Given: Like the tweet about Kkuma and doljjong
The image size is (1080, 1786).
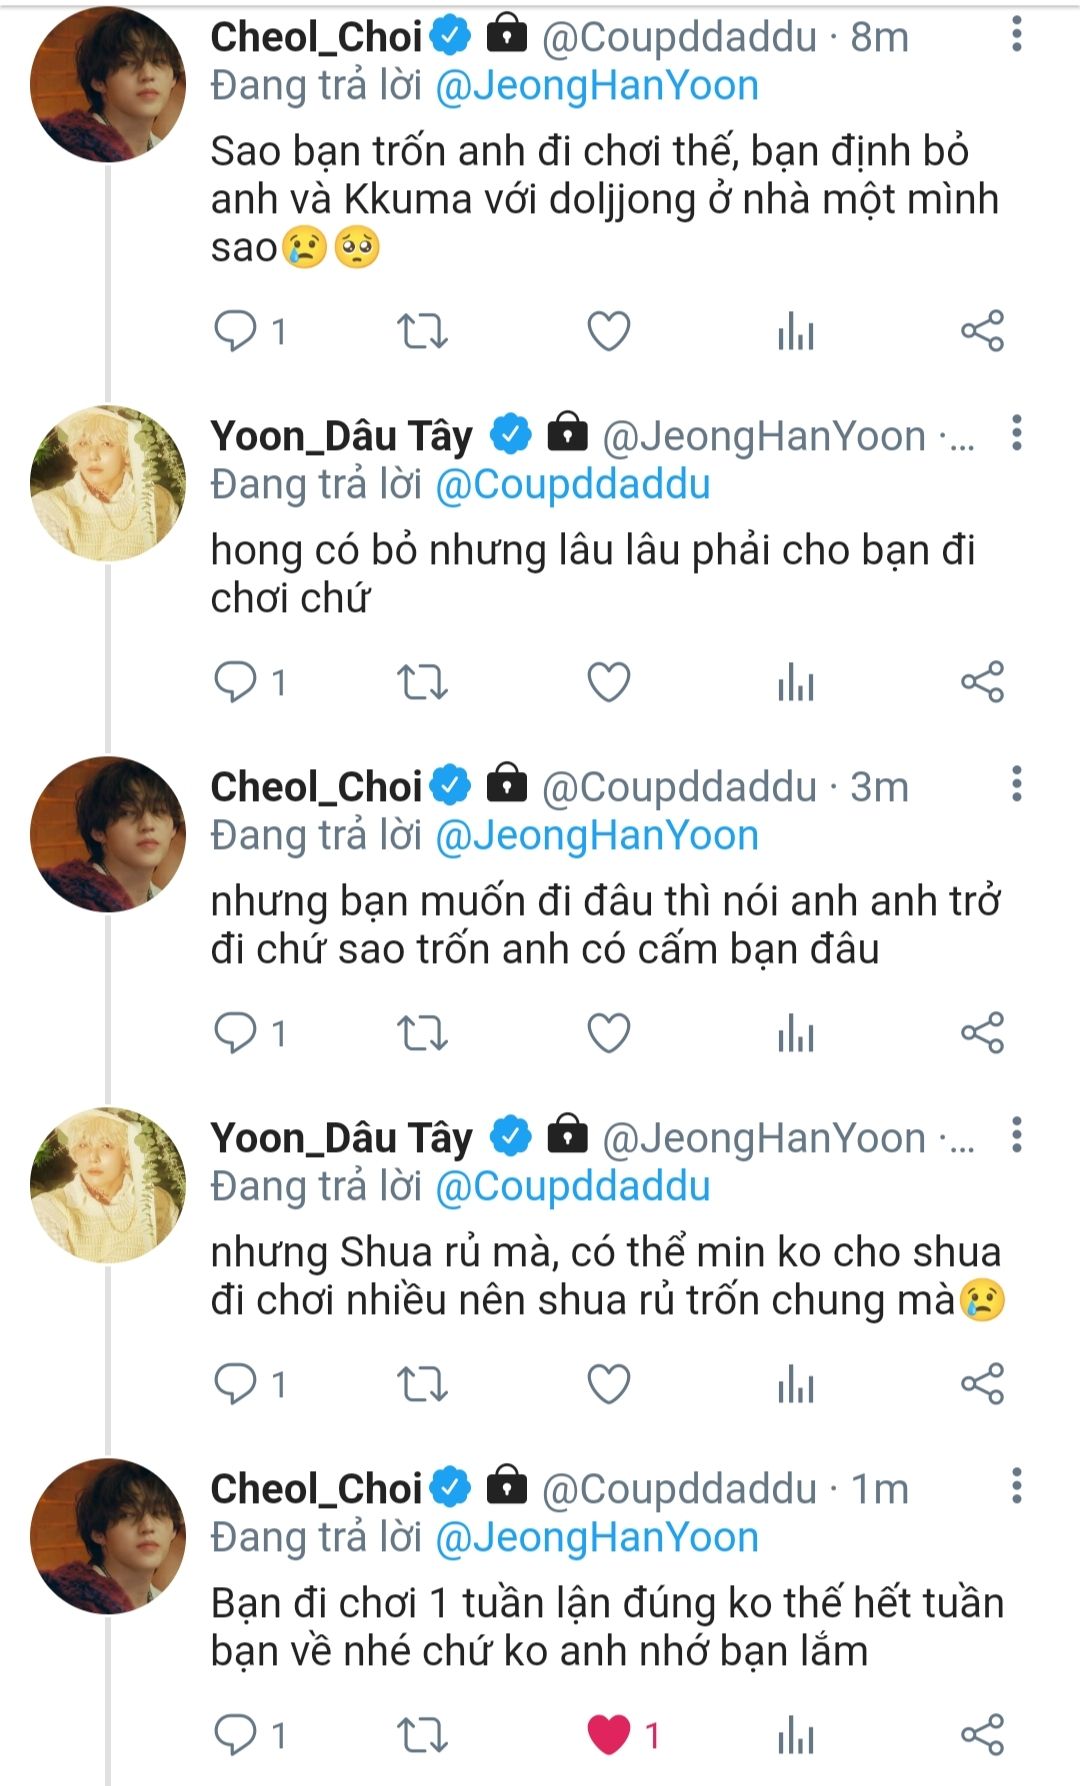Looking at the screenshot, I should pyautogui.click(x=608, y=331).
